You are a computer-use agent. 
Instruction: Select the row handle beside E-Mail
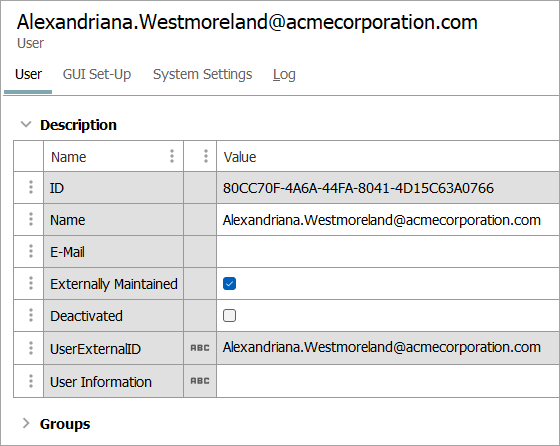31,251
